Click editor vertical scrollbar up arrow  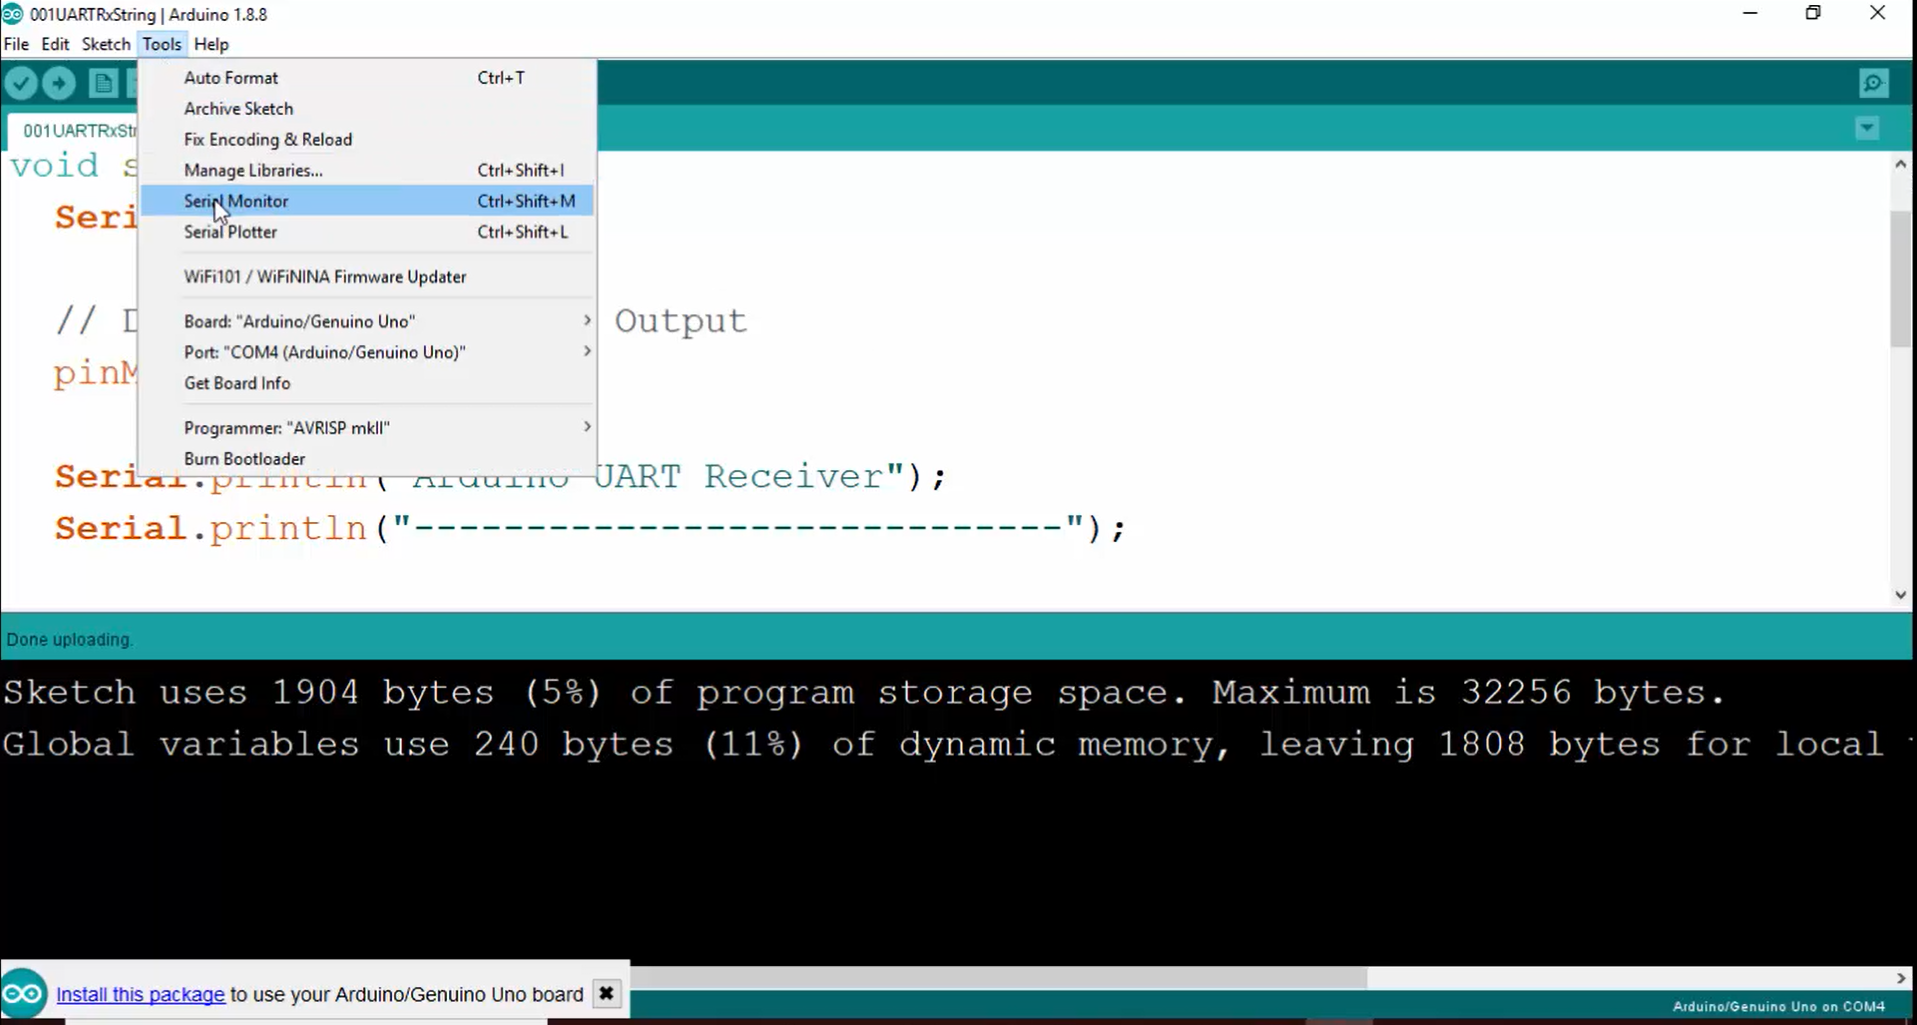1900,164
